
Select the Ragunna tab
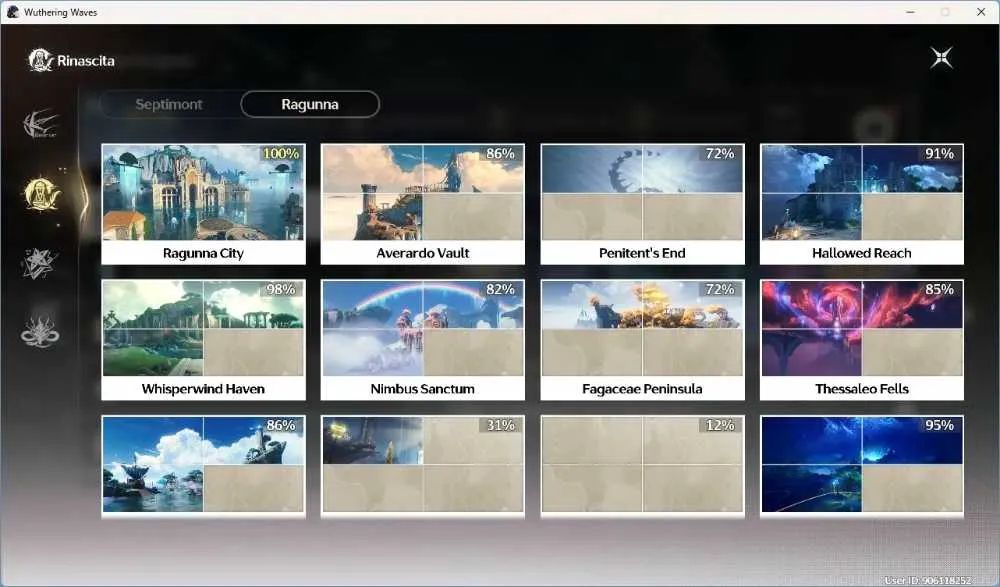310,104
